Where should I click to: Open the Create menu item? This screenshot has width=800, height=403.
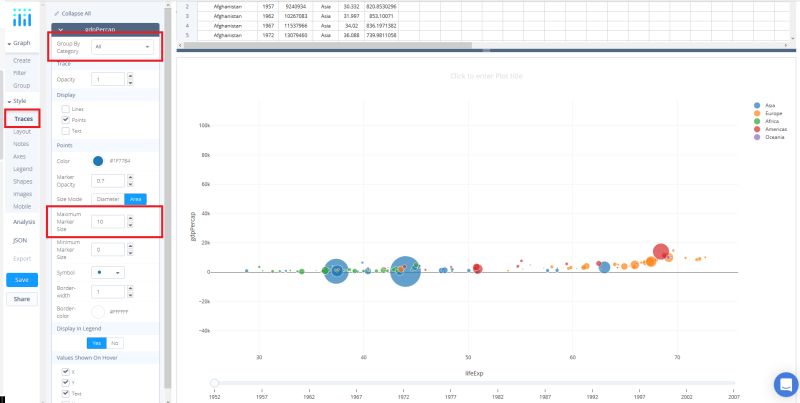tap(22, 60)
